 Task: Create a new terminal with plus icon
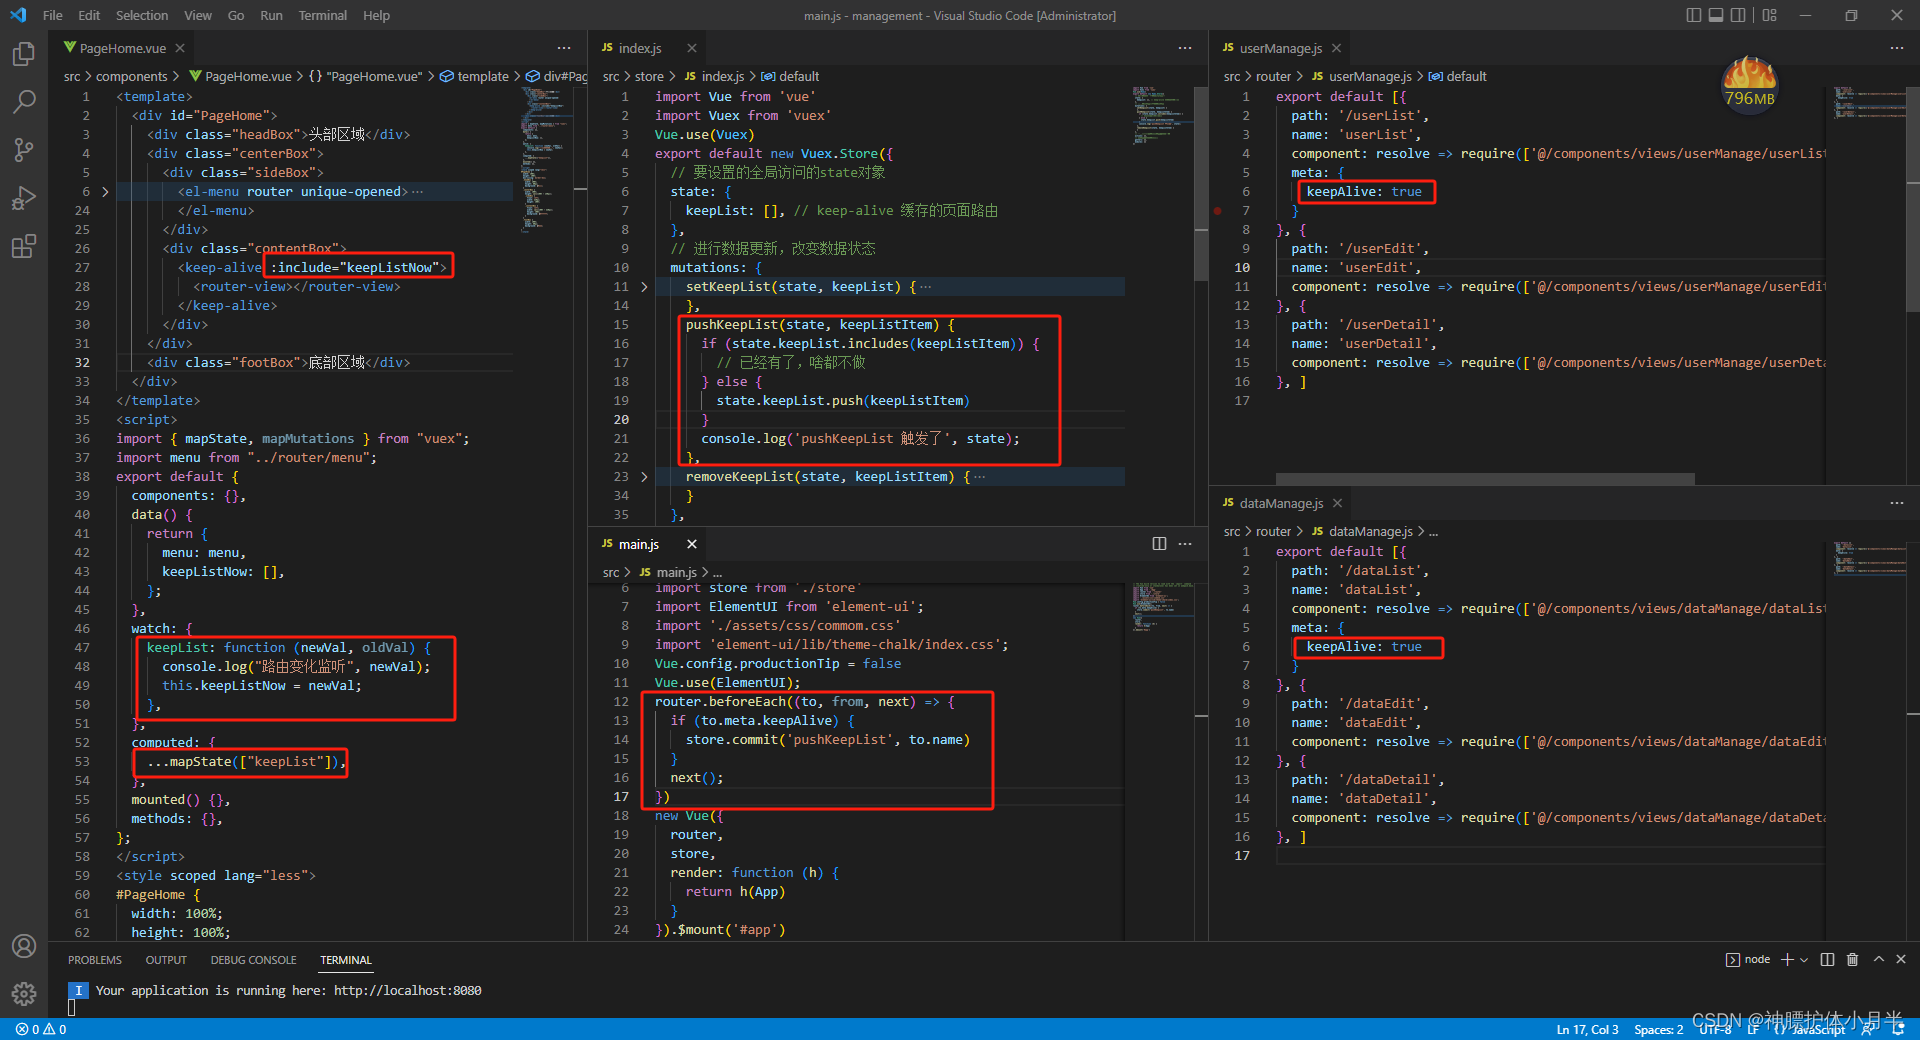pos(1787,959)
